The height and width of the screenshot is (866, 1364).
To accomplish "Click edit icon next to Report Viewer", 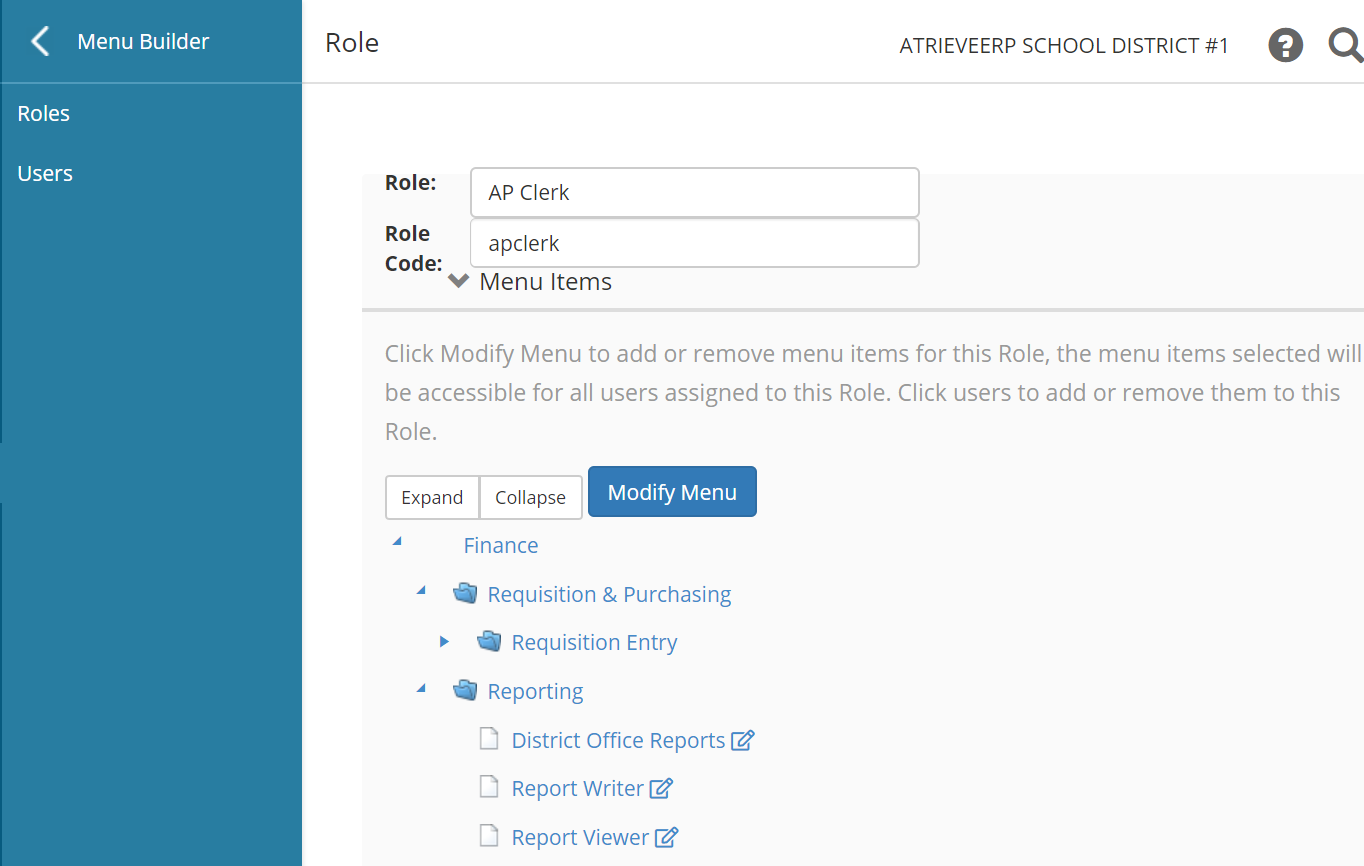I will 667,838.
